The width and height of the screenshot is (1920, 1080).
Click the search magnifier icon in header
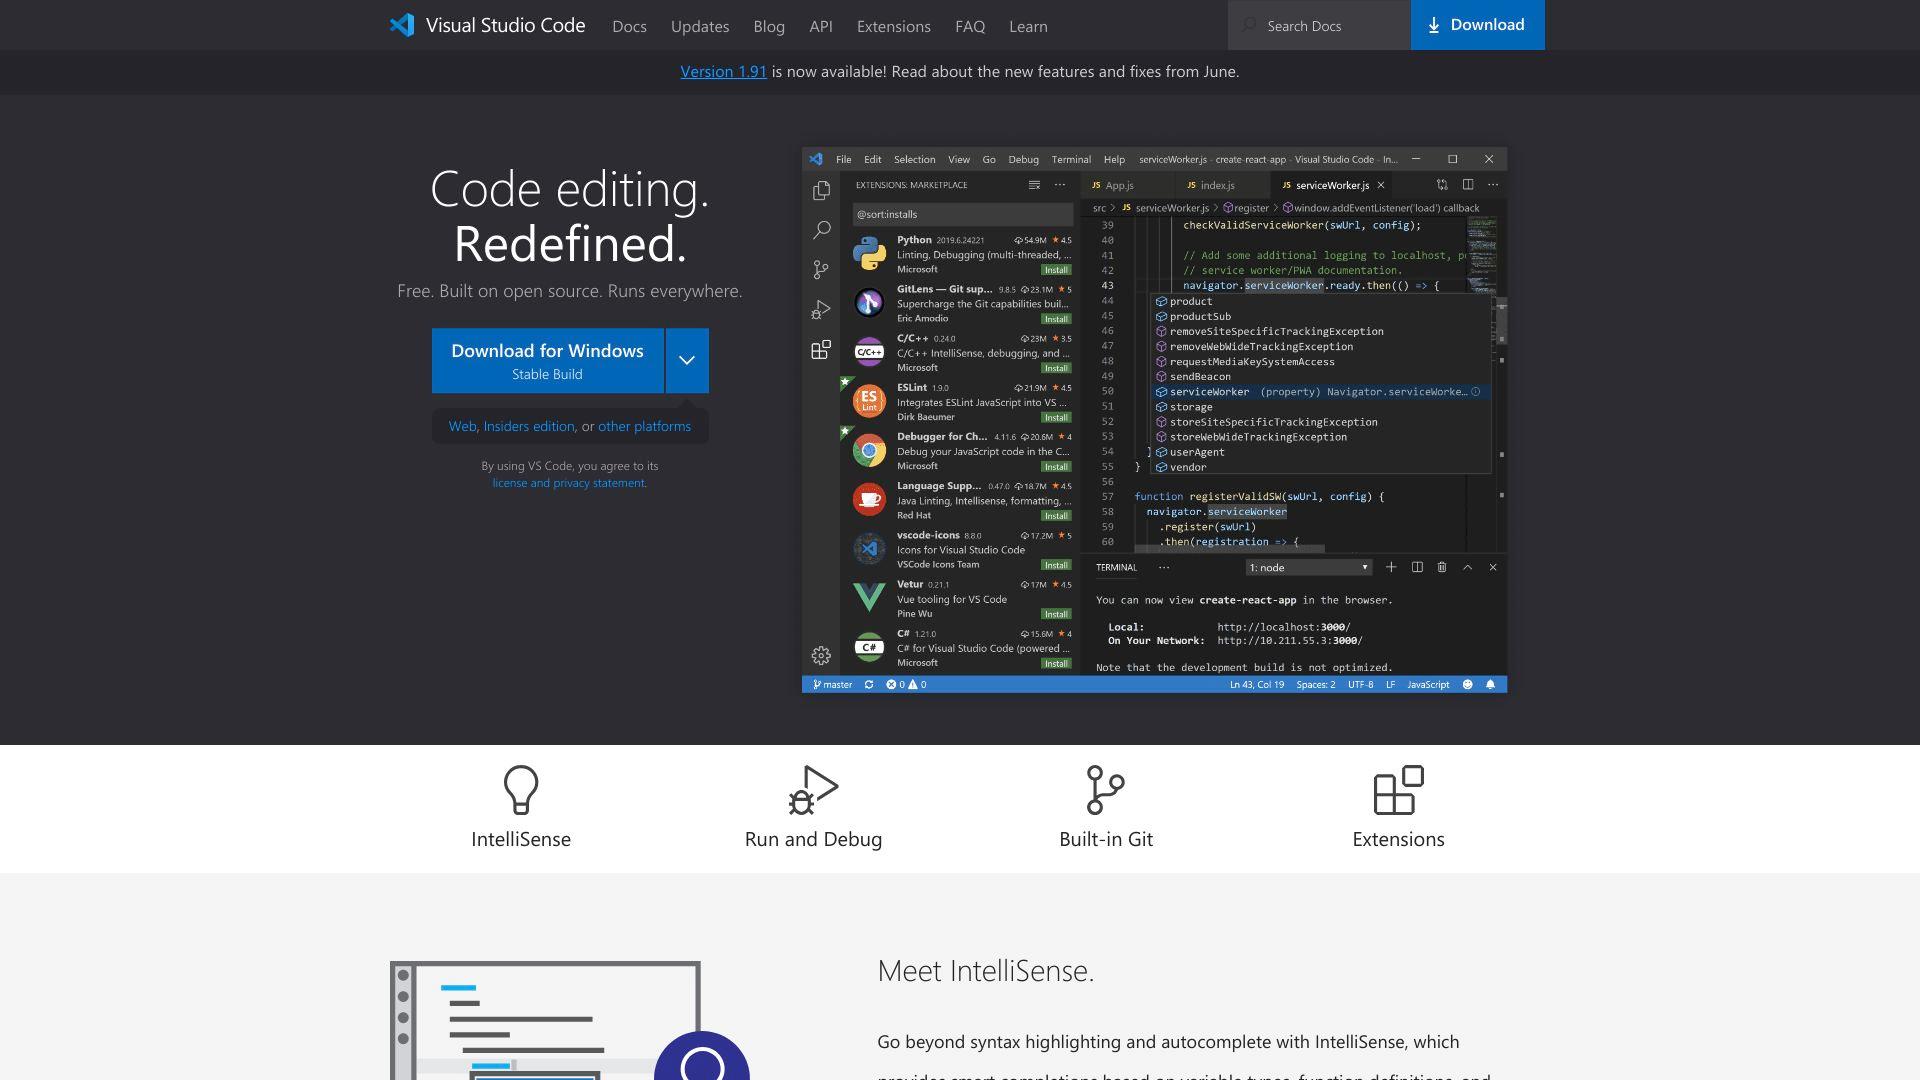pyautogui.click(x=1249, y=25)
